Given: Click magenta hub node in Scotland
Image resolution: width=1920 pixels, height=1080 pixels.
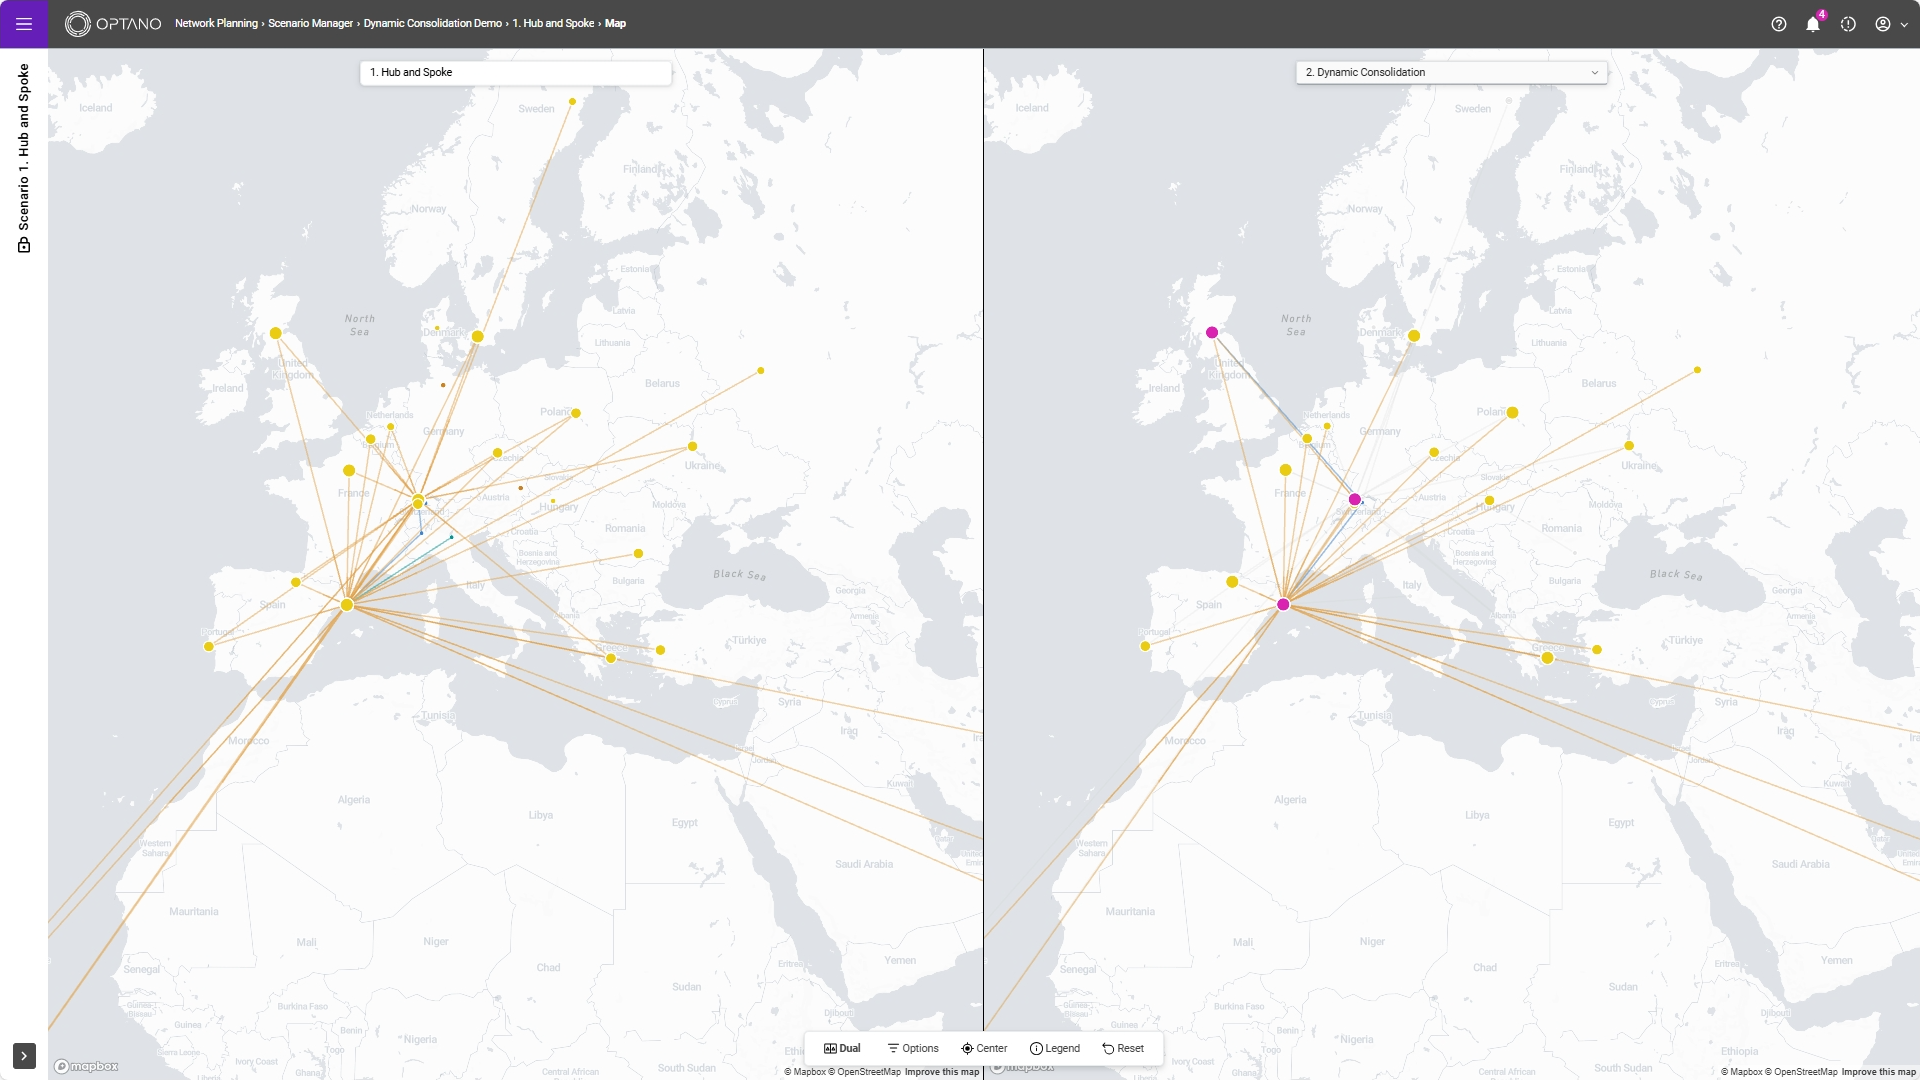Looking at the screenshot, I should pyautogui.click(x=1212, y=332).
